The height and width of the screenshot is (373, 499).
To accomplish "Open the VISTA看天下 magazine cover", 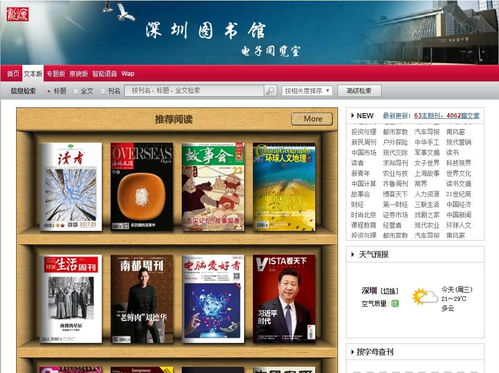I will 284,299.
